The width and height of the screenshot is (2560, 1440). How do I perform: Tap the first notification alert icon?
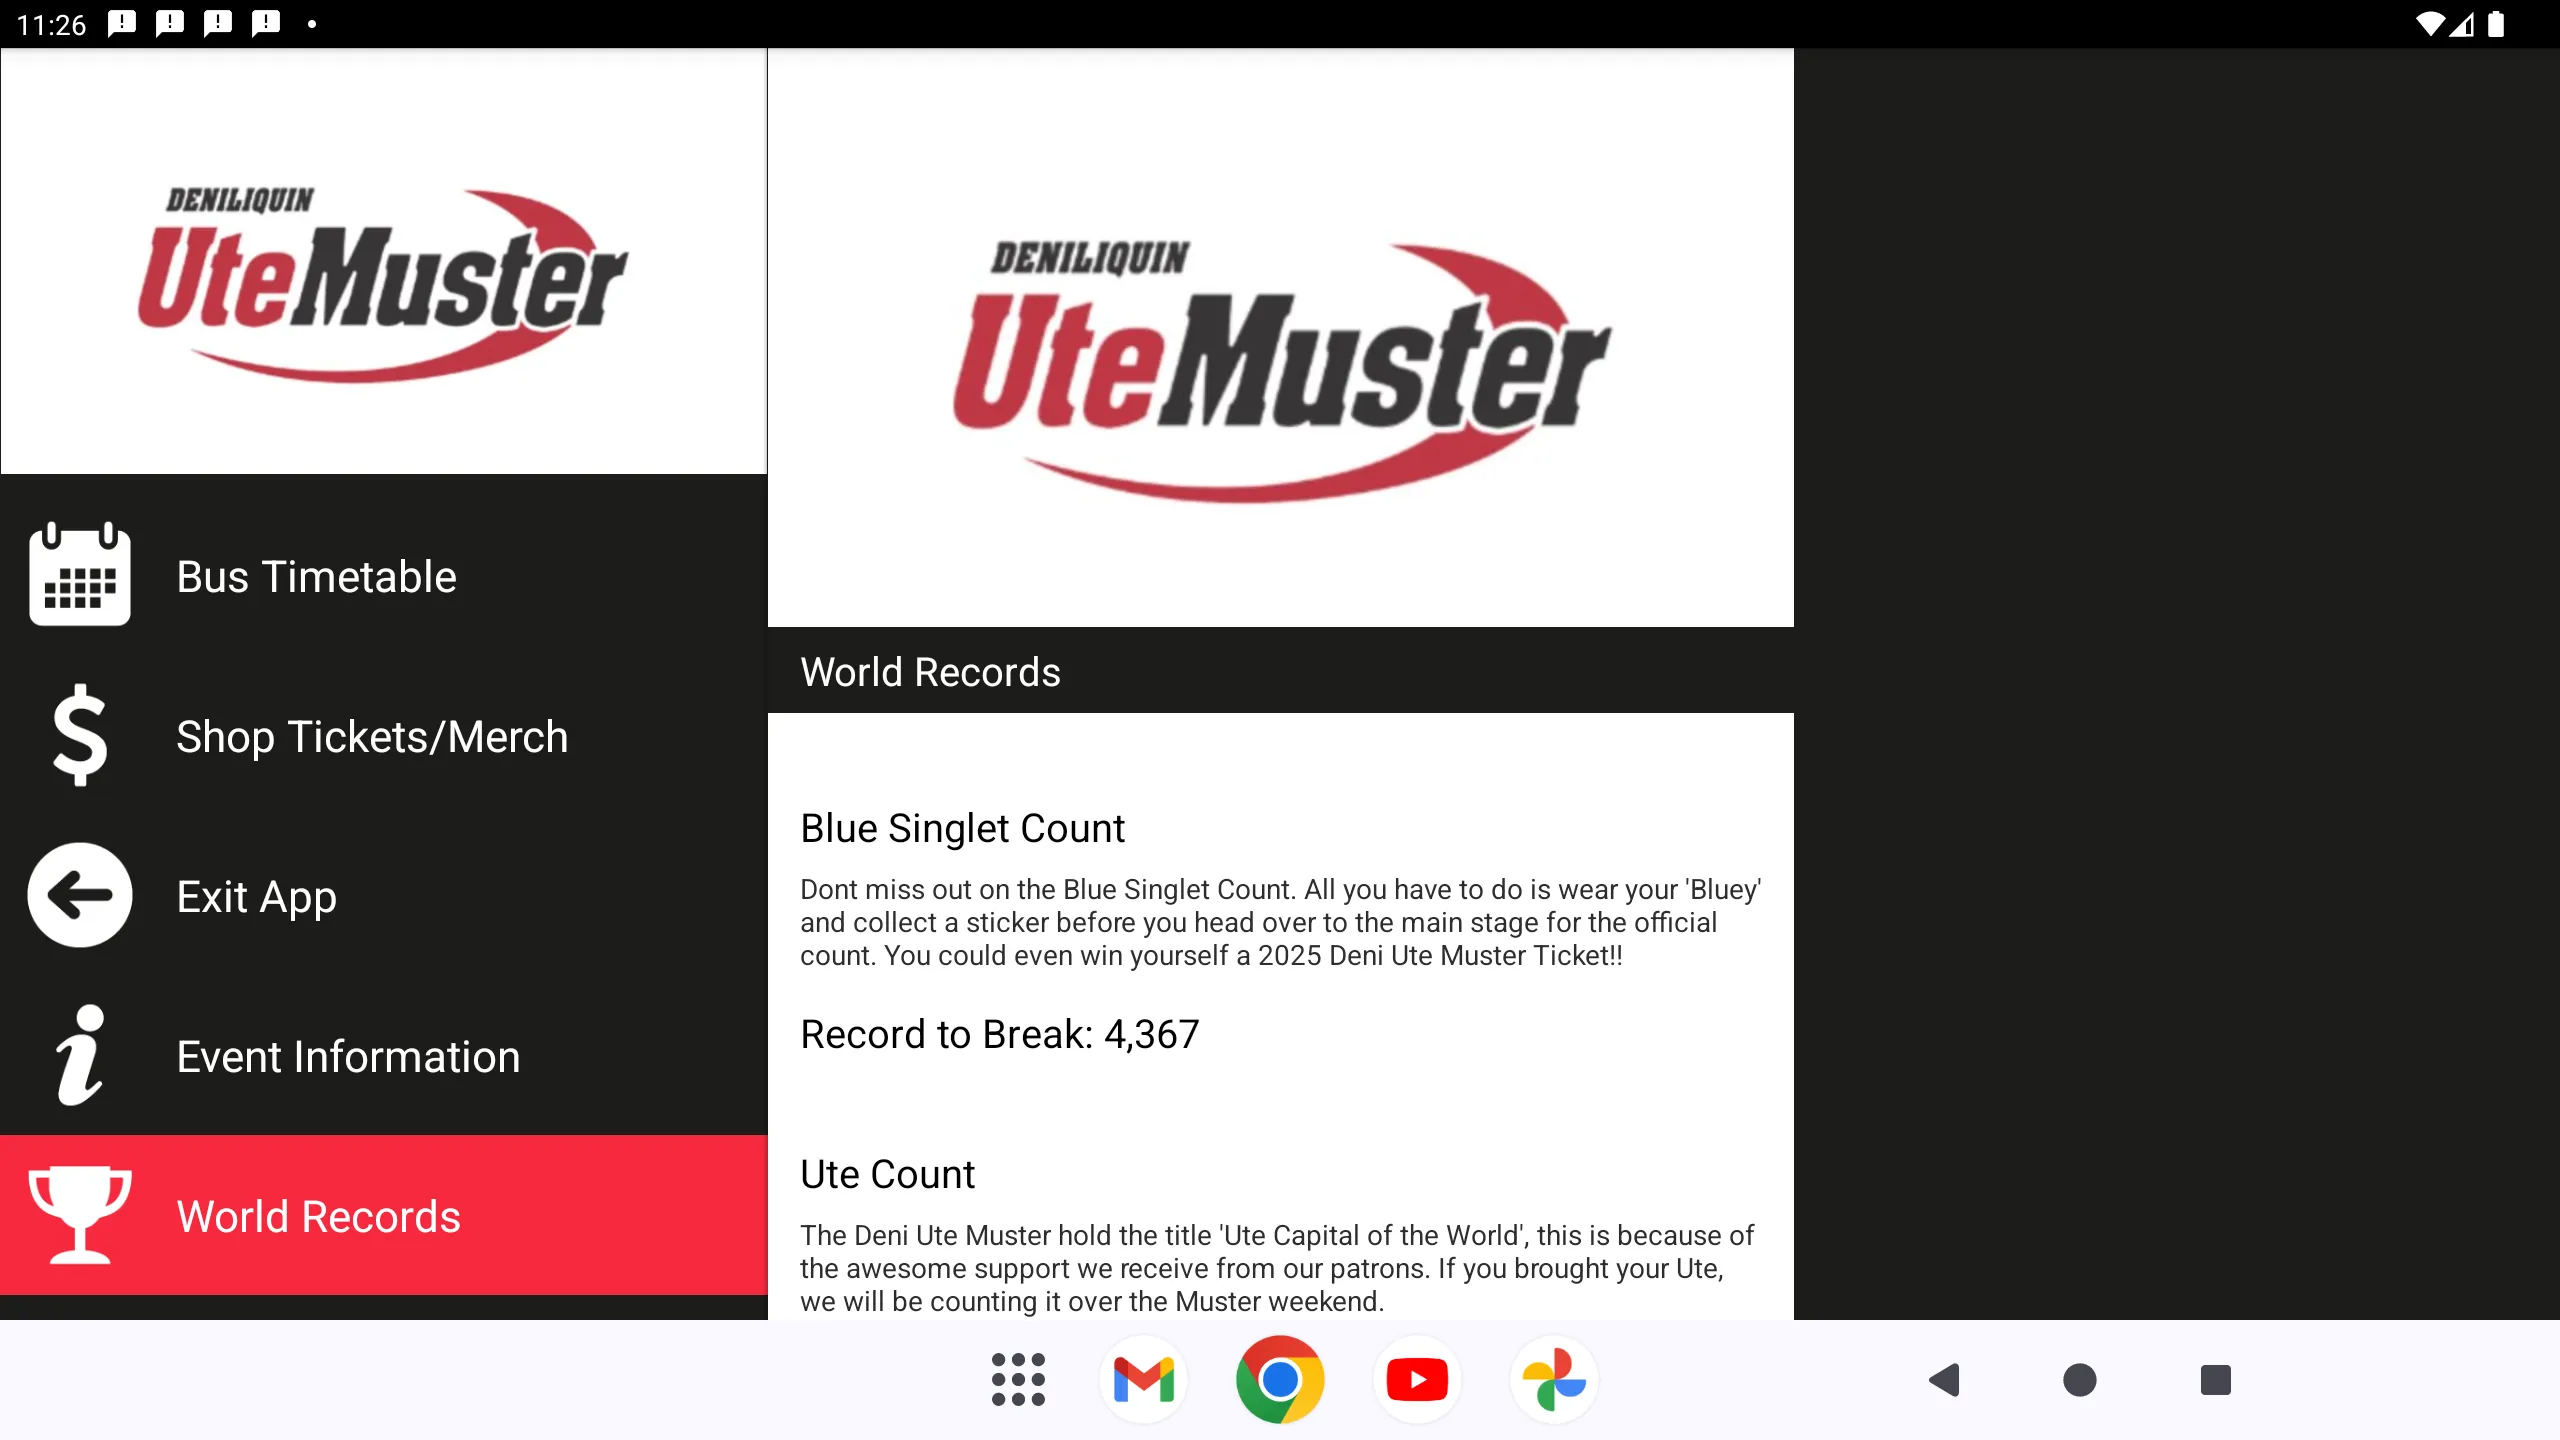pyautogui.click(x=122, y=23)
